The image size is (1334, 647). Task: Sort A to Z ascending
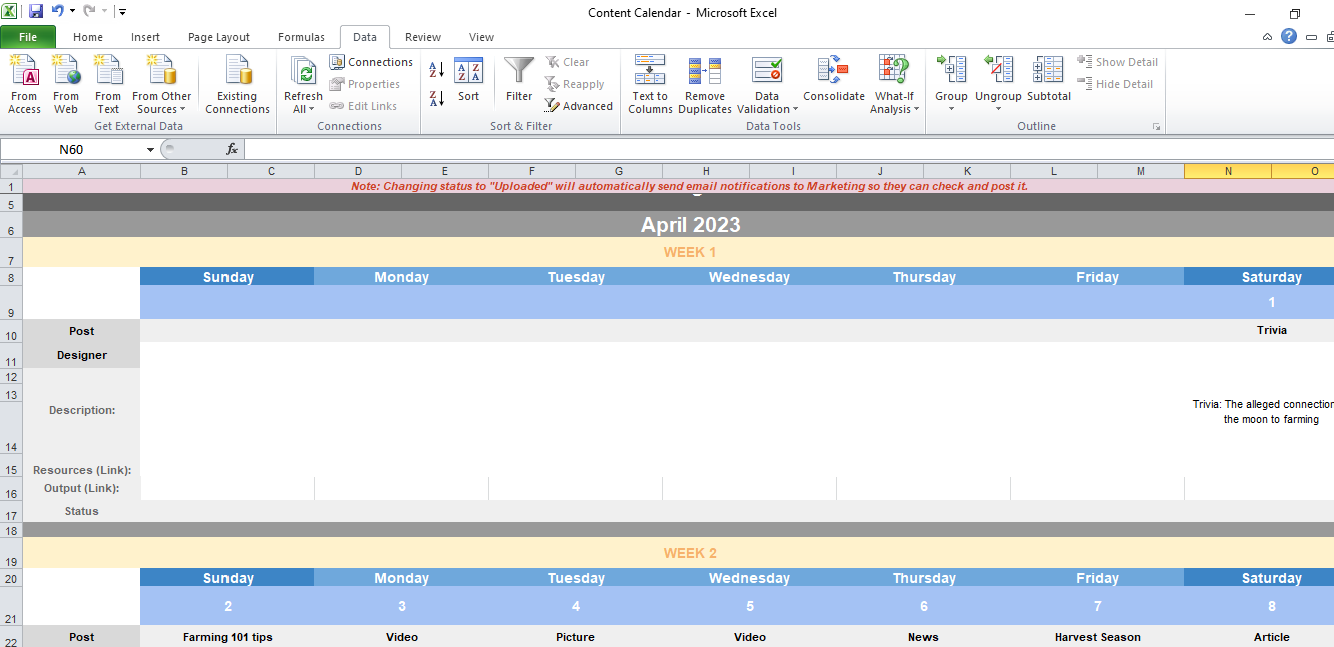point(437,70)
